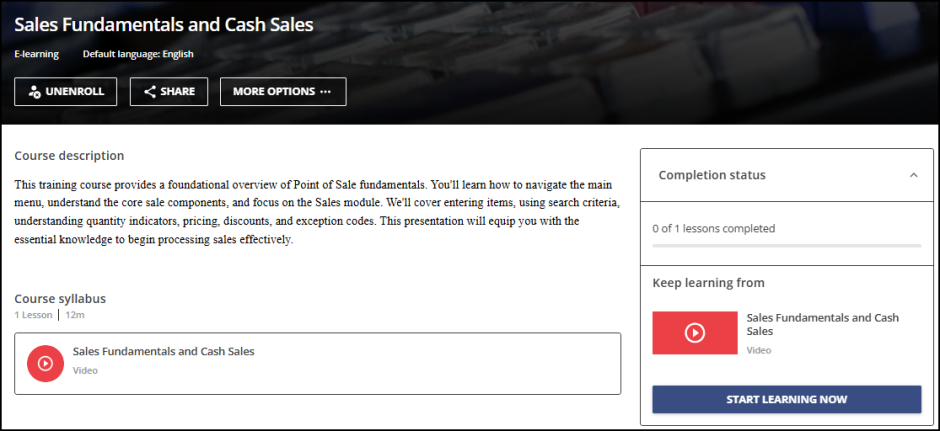Click the share network icon
The width and height of the screenshot is (940, 431).
click(x=150, y=92)
